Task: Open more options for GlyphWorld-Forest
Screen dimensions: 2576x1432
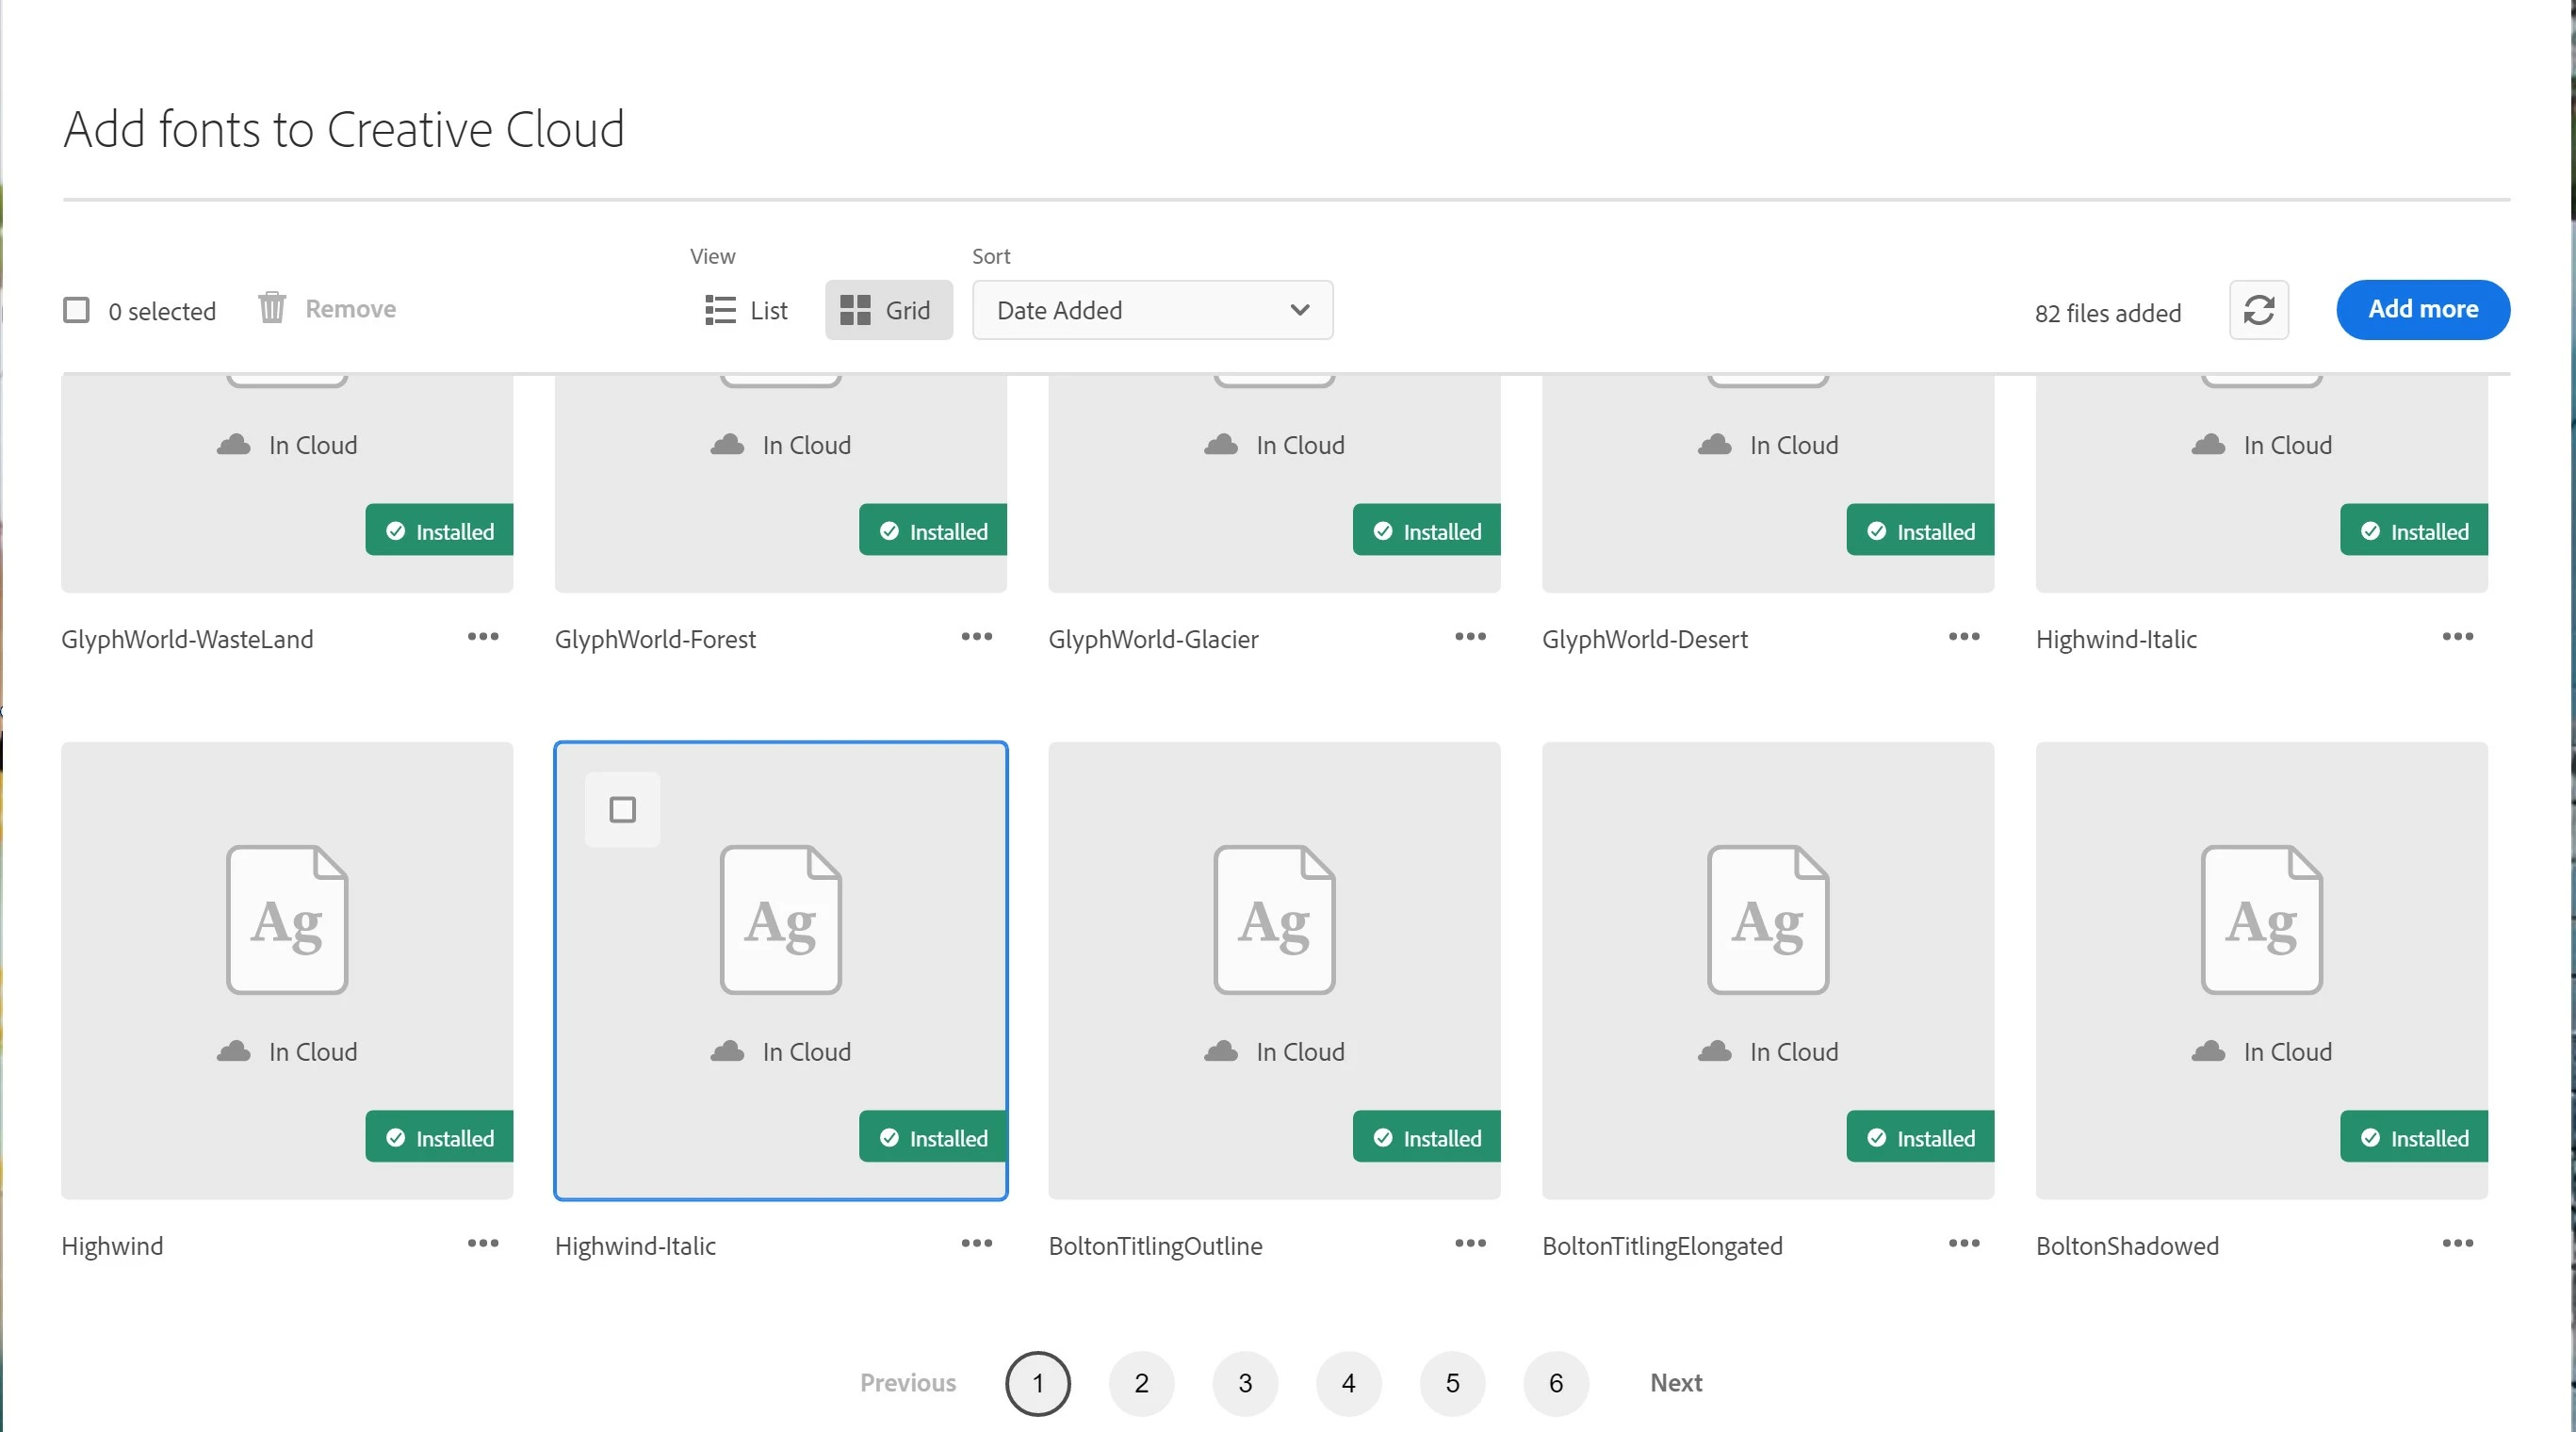Action: coord(976,637)
